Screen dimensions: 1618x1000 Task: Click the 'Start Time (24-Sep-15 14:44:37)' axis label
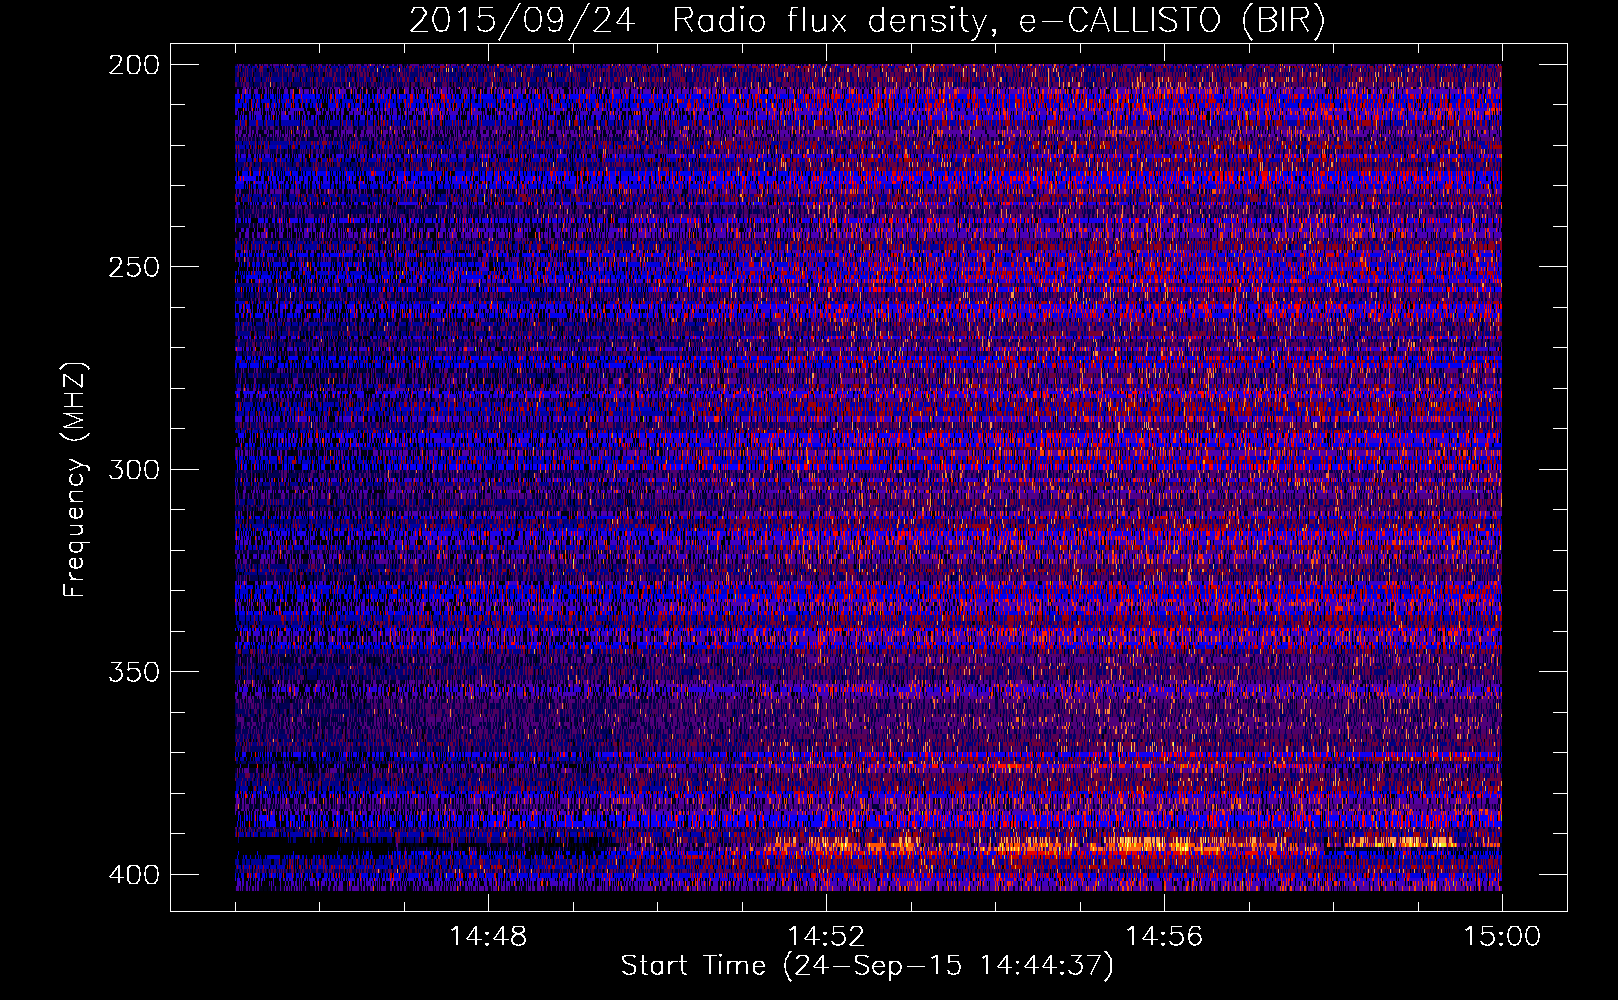pyautogui.click(x=867, y=966)
